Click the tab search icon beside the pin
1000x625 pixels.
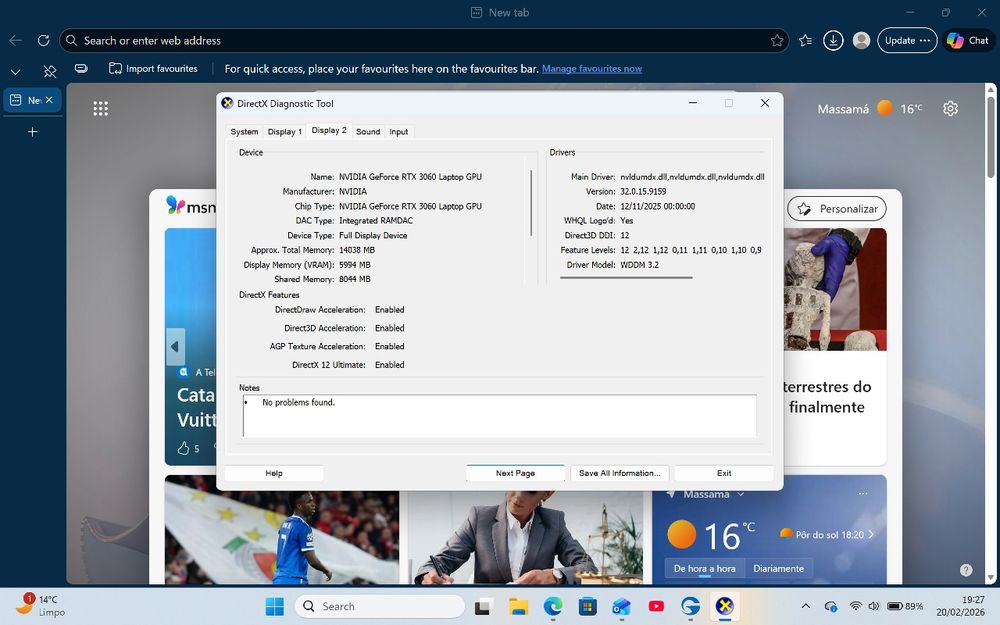(81, 68)
